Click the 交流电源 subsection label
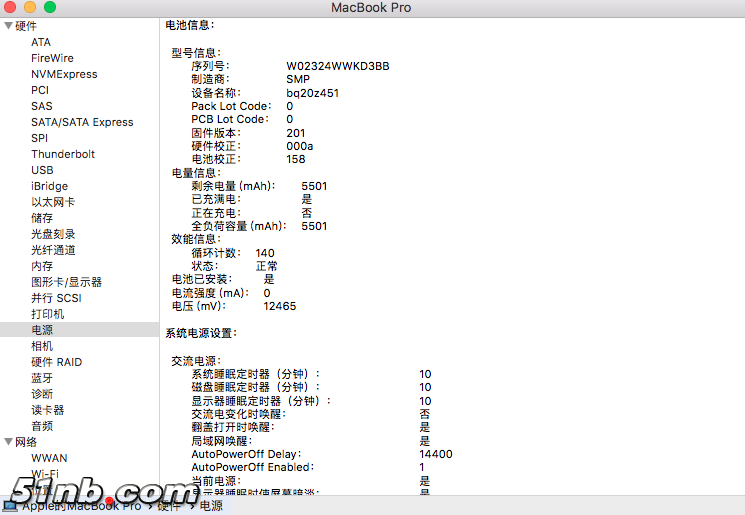 point(196,361)
